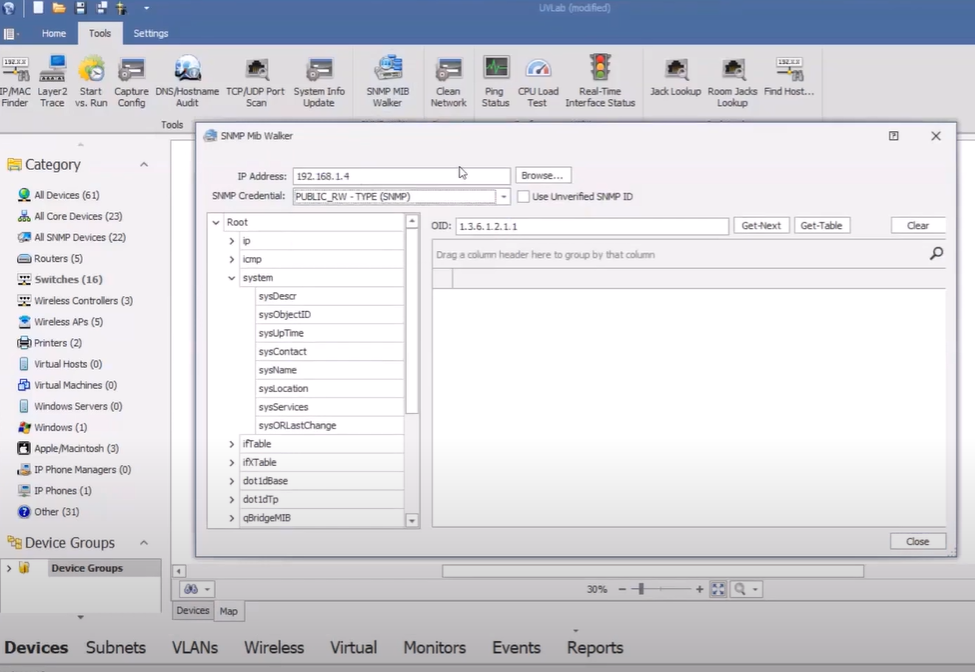Select the Wireless APs (5) category
This screenshot has height=672, width=975.
tap(68, 322)
